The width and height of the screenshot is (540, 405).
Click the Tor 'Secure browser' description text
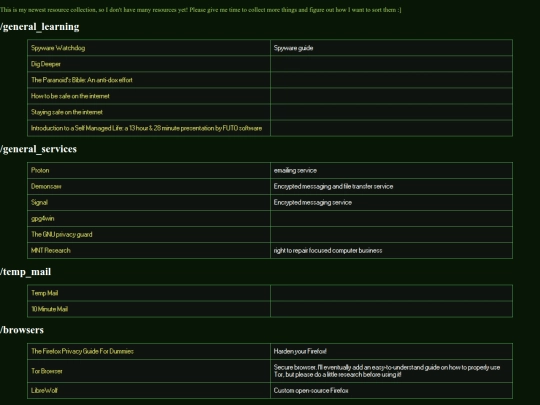[387, 371]
